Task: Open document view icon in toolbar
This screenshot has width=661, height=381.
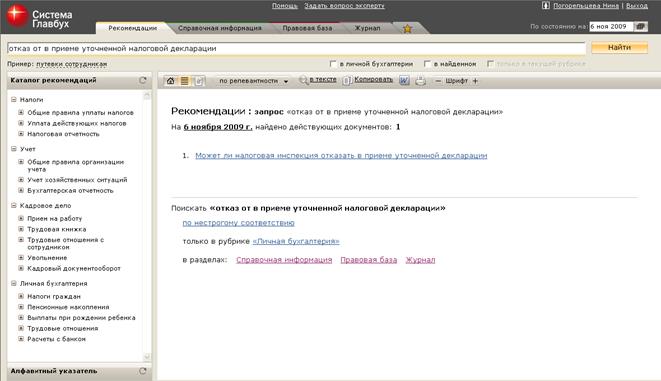Action: tap(199, 81)
